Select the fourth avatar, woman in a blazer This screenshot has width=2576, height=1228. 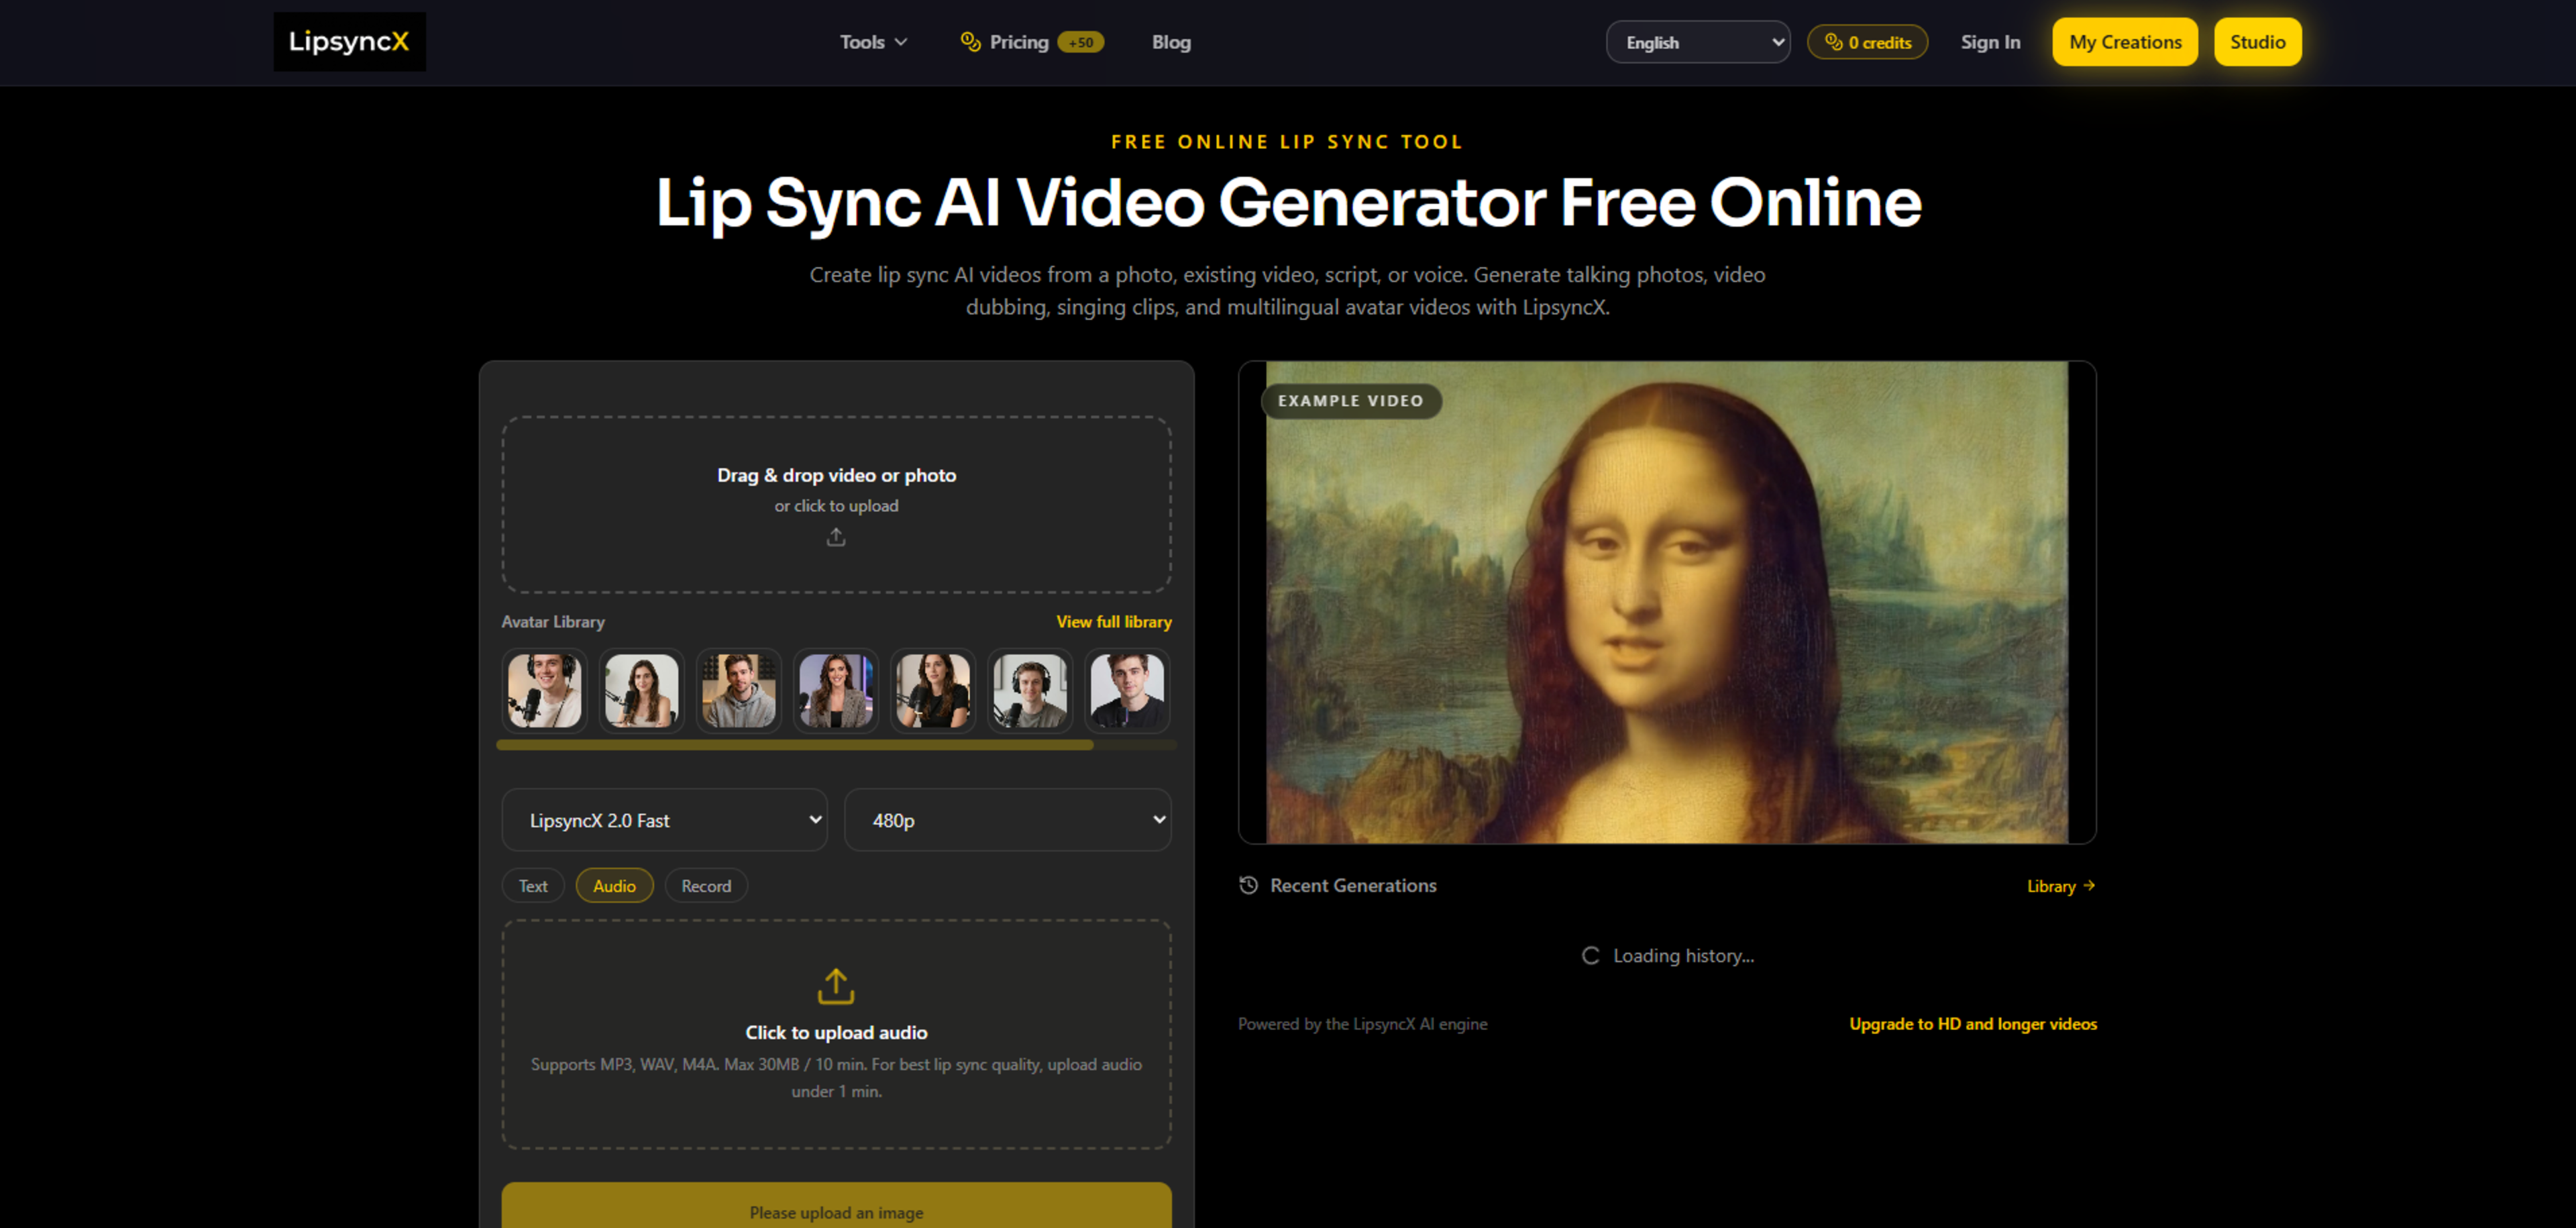[x=835, y=690]
